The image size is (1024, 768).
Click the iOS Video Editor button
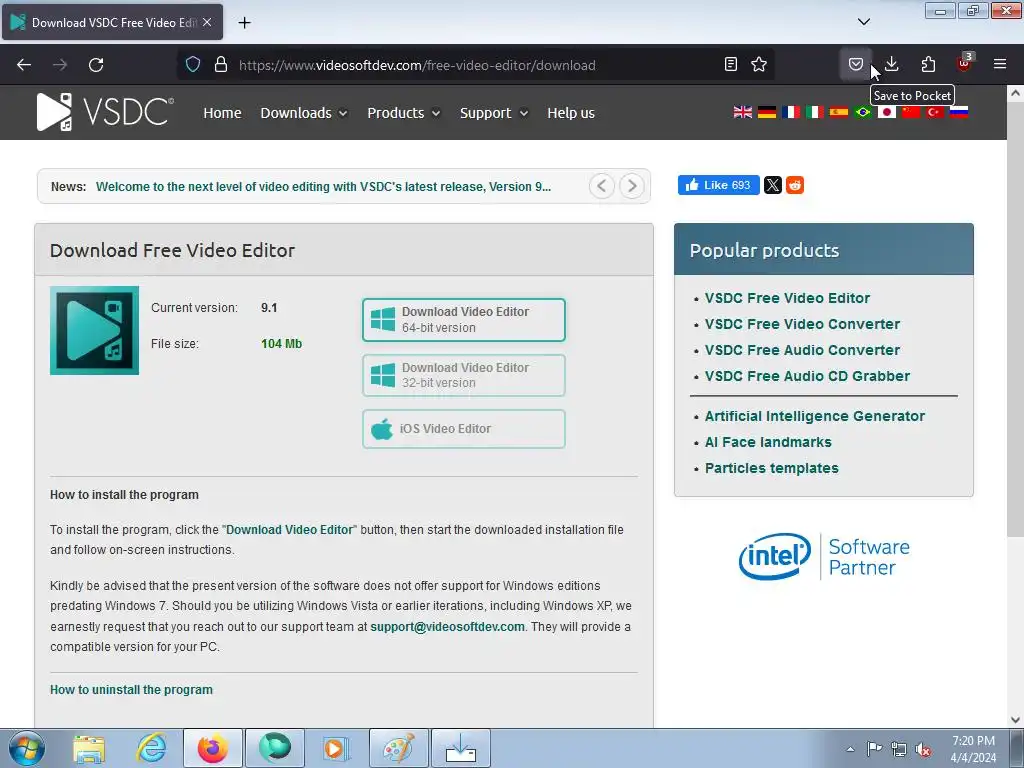click(x=464, y=429)
